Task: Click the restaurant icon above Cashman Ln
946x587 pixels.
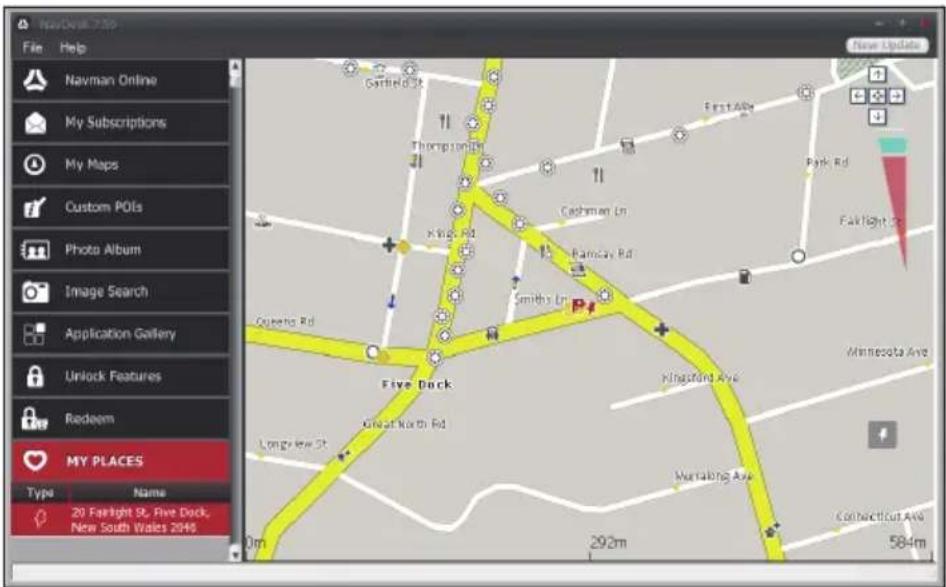Action: pyautogui.click(x=598, y=175)
